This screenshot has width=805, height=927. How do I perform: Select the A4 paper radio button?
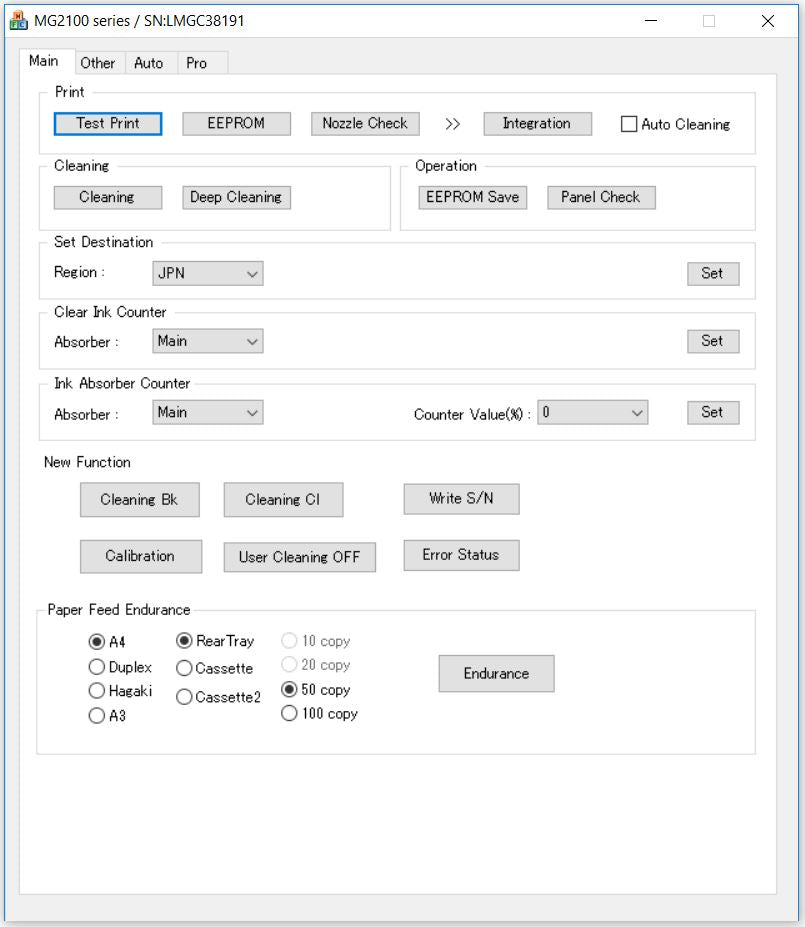pyautogui.click(x=96, y=641)
